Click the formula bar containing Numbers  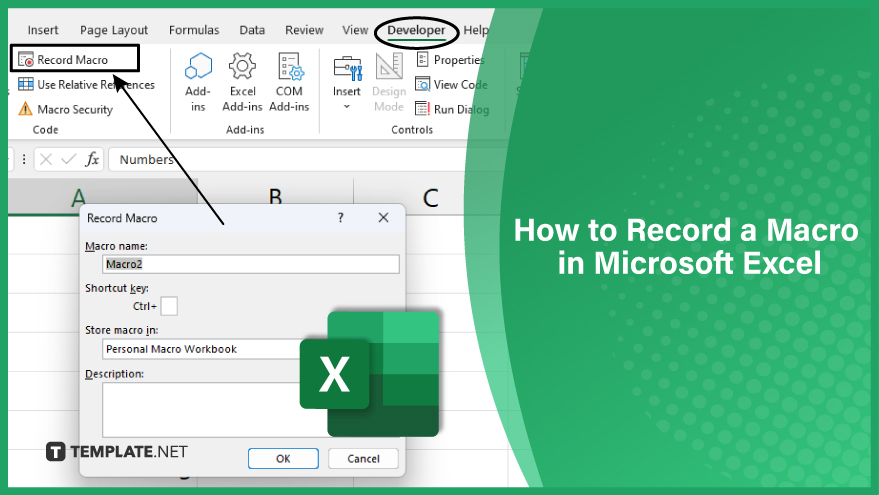click(292, 160)
